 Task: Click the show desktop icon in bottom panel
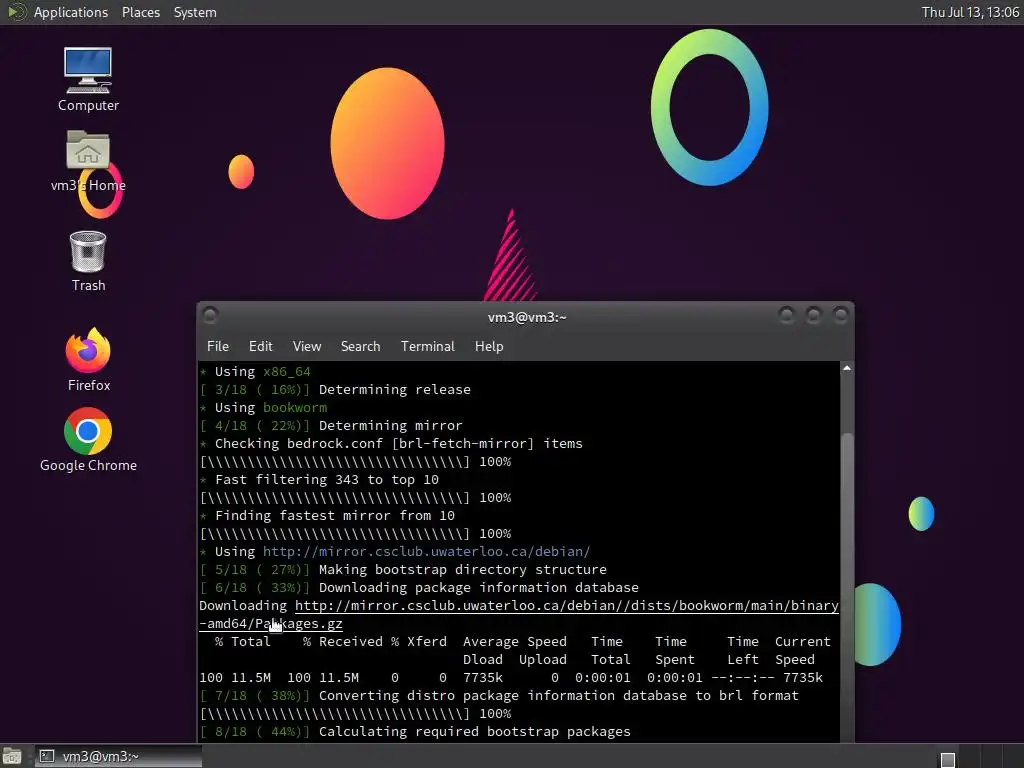click(12, 756)
